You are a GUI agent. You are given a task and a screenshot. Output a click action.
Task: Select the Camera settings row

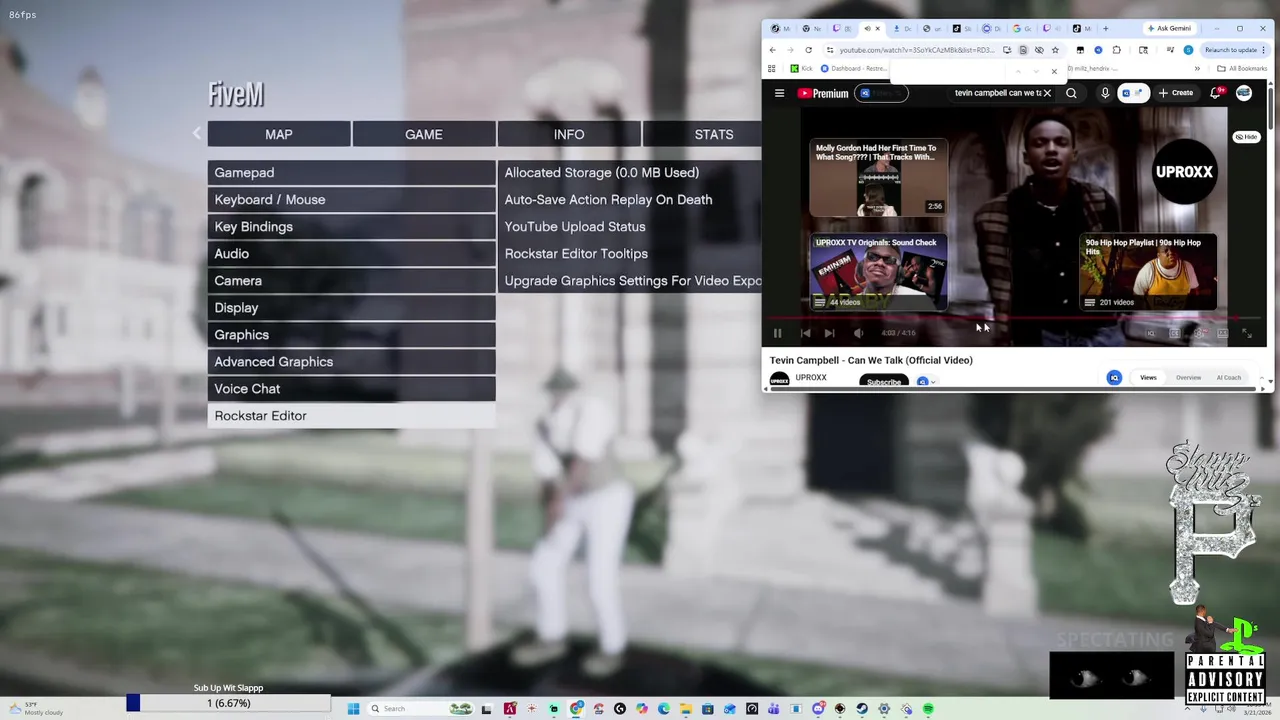pyautogui.click(x=351, y=281)
